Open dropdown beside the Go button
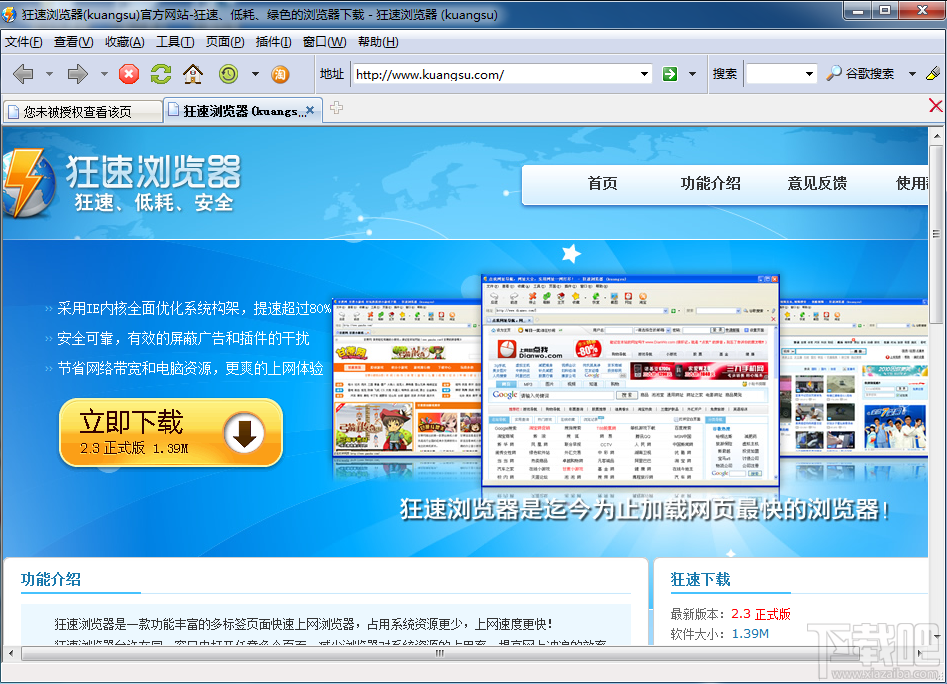This screenshot has width=947, height=684. (692, 74)
